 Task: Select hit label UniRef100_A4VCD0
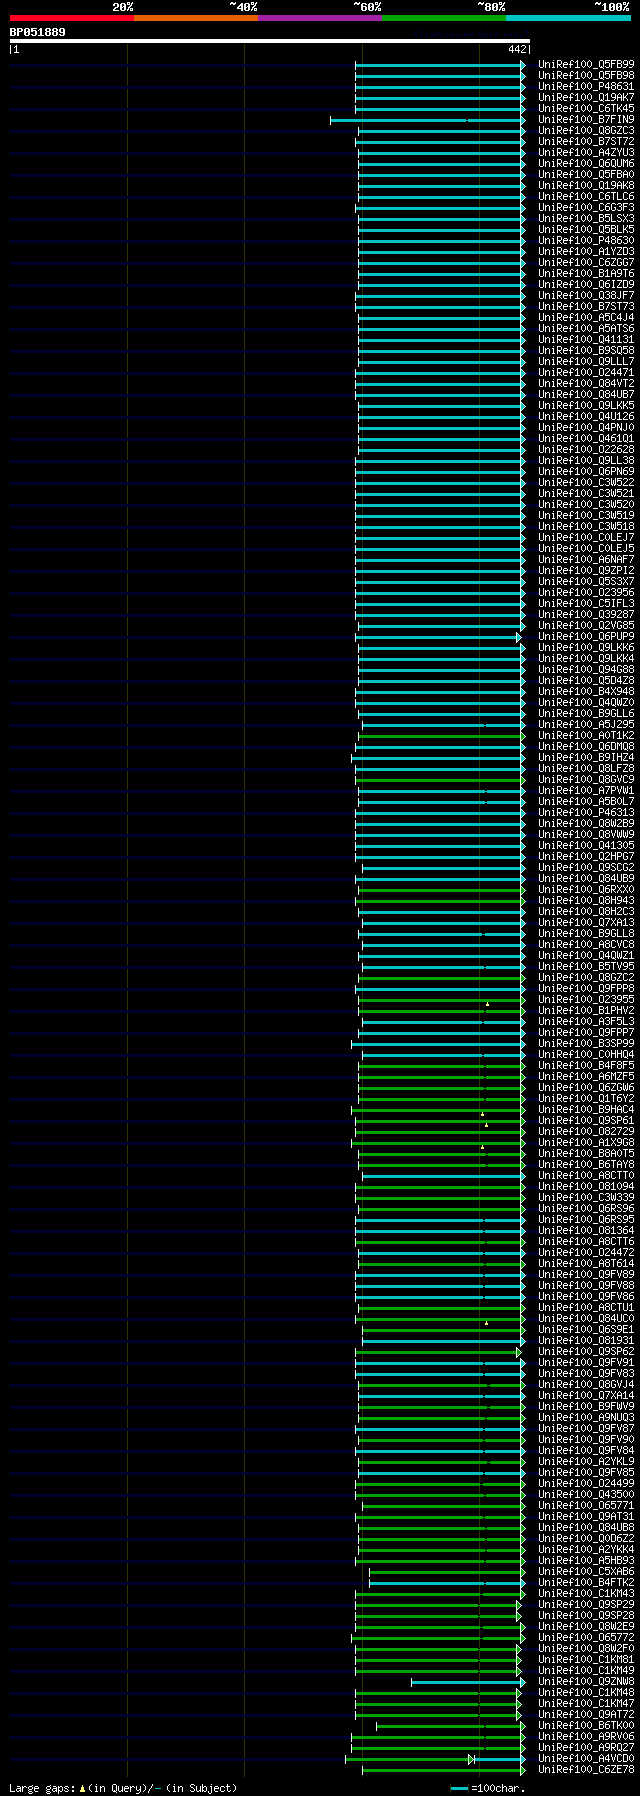[586, 1758]
